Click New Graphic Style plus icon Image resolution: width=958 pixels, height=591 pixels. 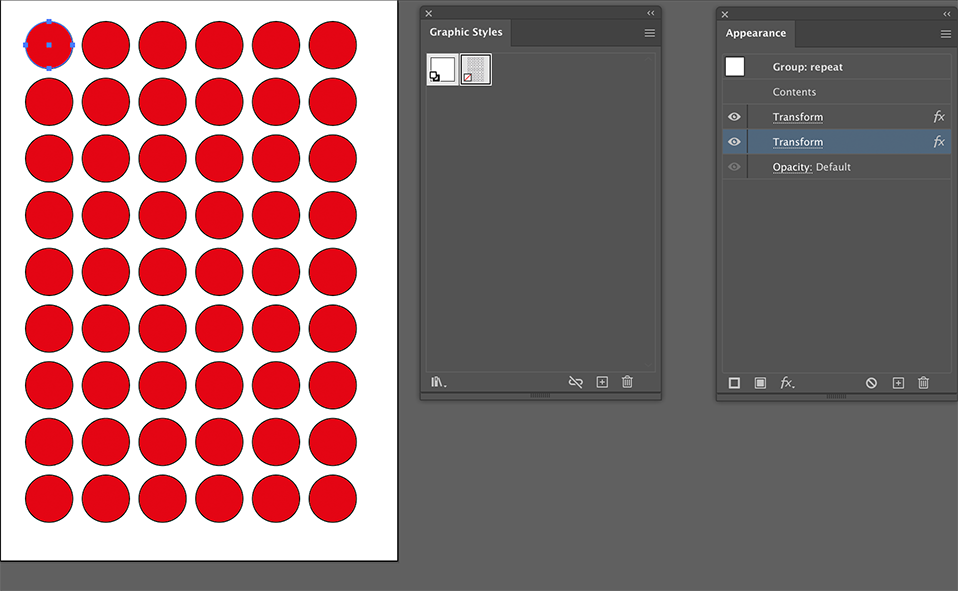(602, 382)
